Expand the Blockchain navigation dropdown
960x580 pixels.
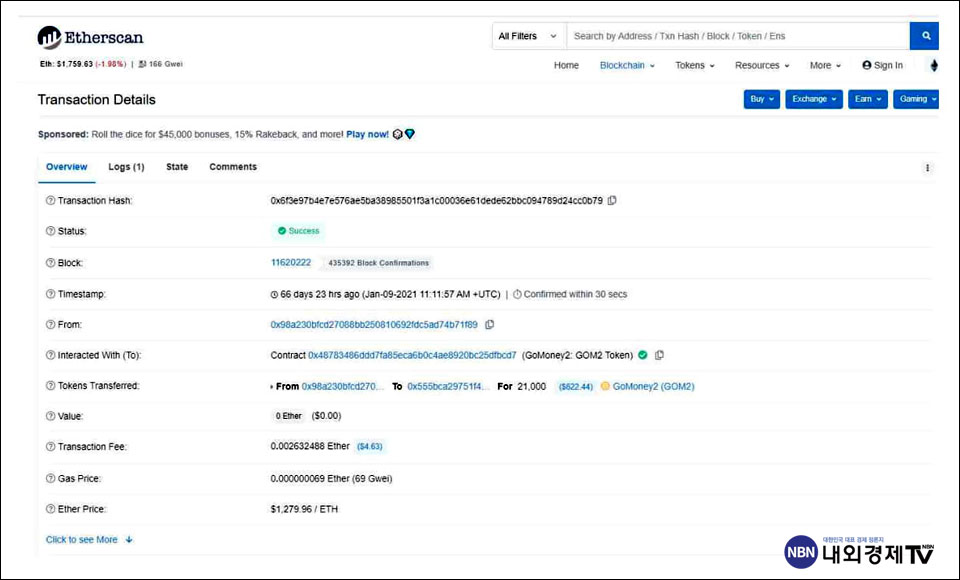click(x=627, y=65)
